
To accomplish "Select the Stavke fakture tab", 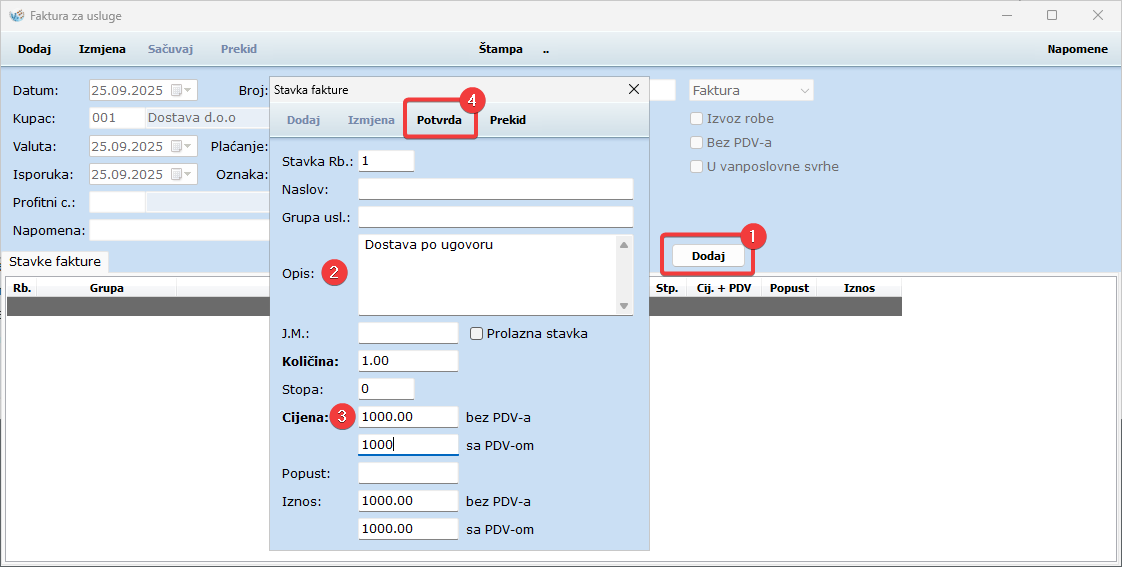I will (x=55, y=261).
